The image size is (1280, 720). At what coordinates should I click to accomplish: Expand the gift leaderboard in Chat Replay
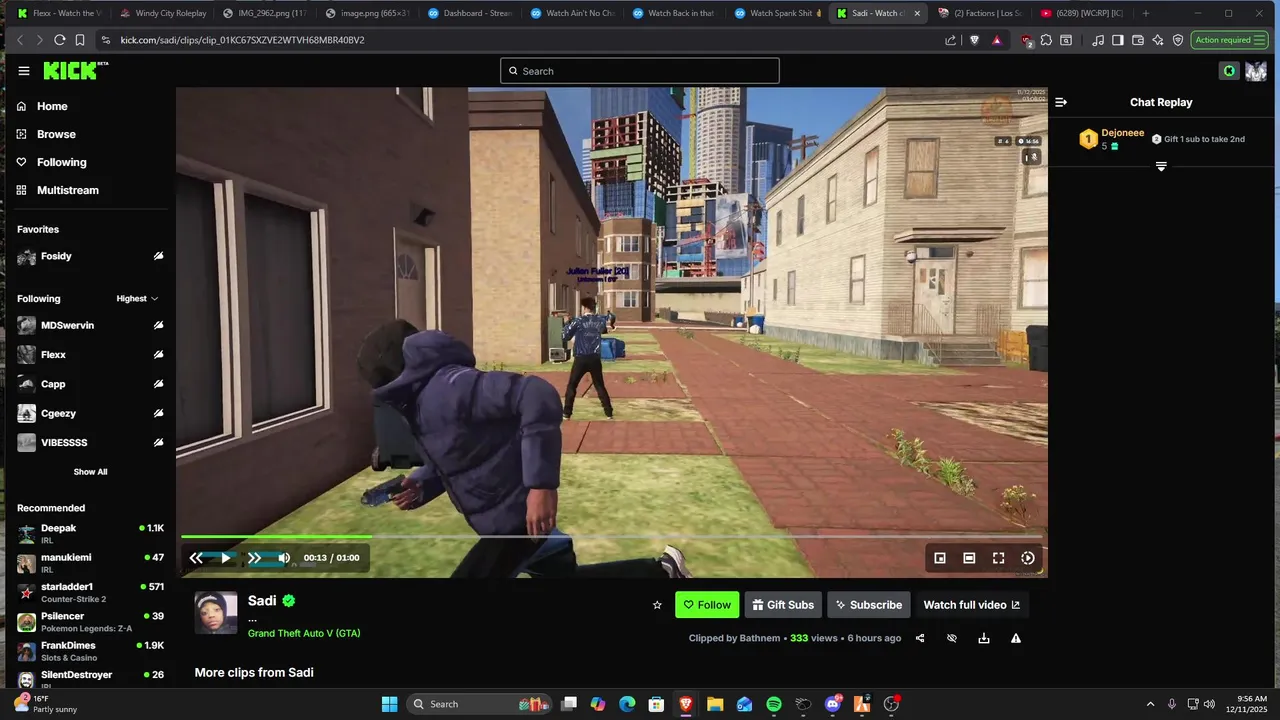click(1161, 167)
